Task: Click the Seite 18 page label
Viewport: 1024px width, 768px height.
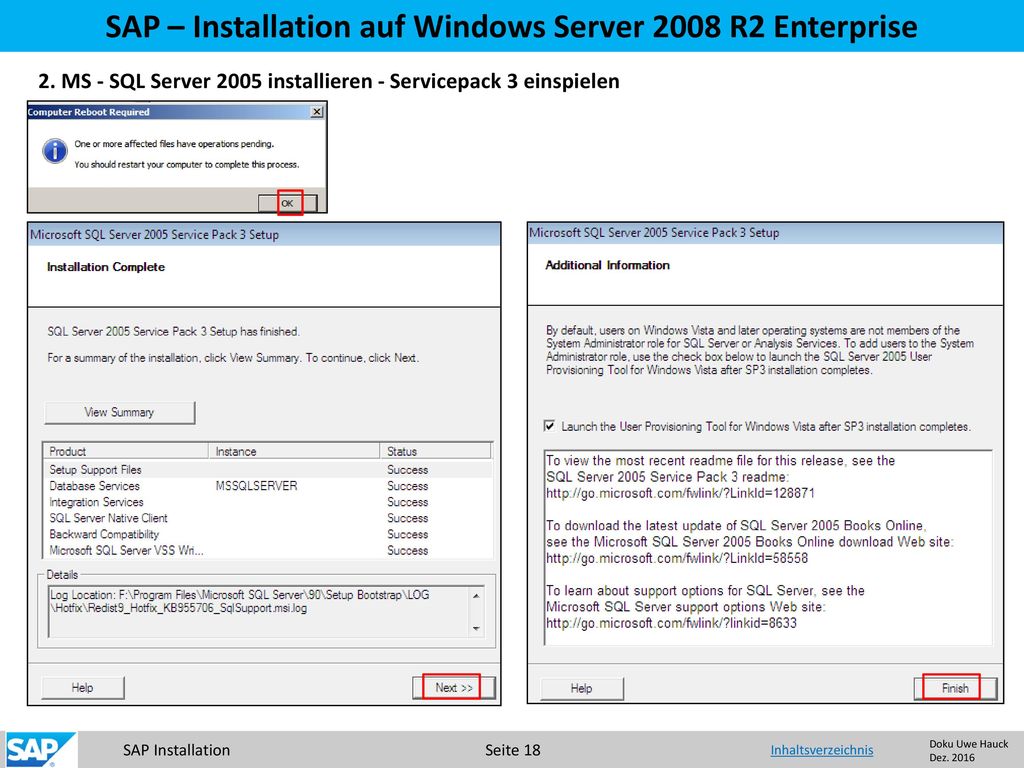Action: 513,750
